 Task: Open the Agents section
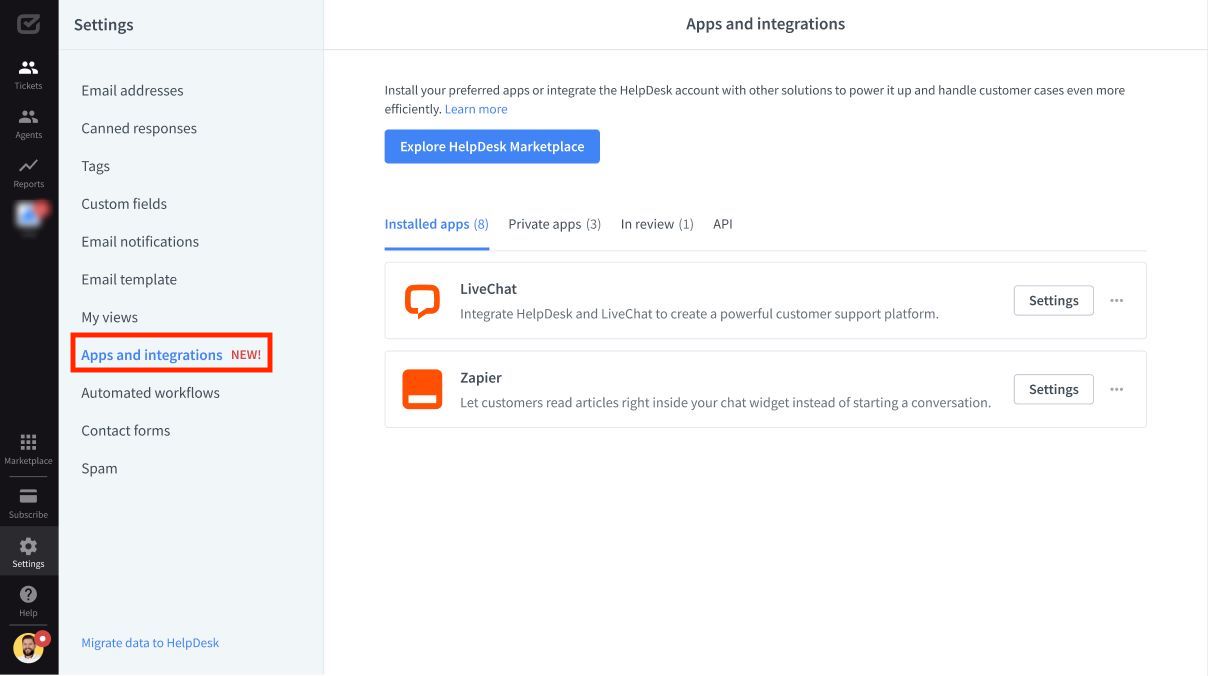[x=28, y=123]
